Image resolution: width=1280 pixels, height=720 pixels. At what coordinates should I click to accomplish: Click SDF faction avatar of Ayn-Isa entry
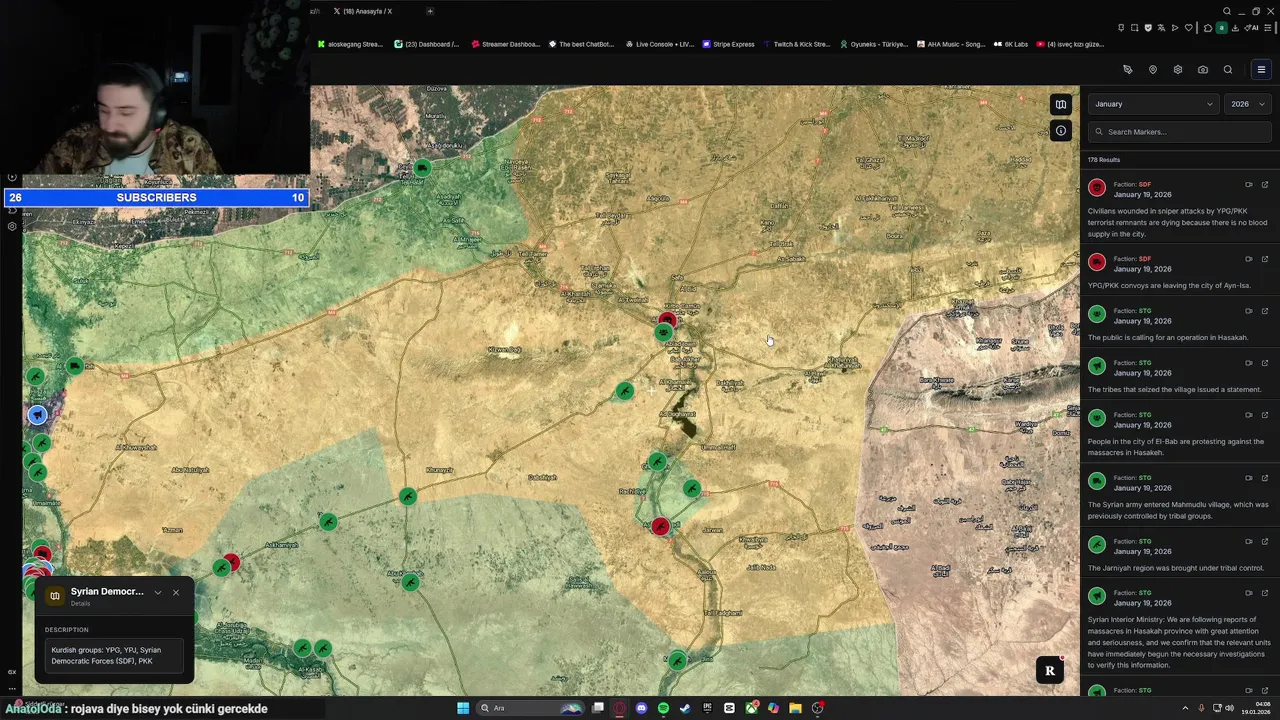(1097, 262)
